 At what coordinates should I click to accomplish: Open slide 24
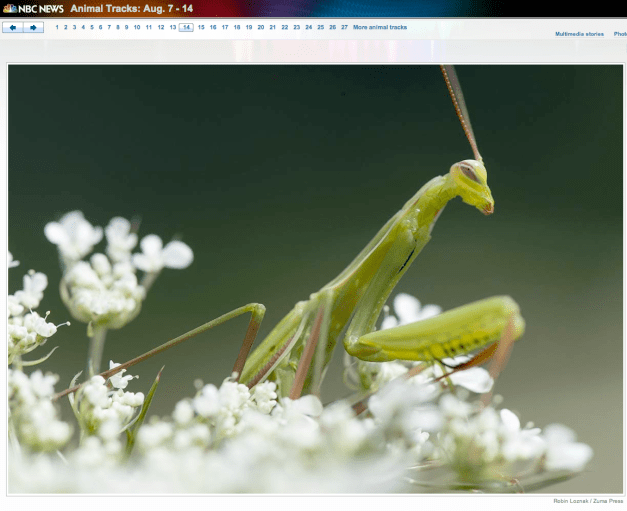coord(308,28)
